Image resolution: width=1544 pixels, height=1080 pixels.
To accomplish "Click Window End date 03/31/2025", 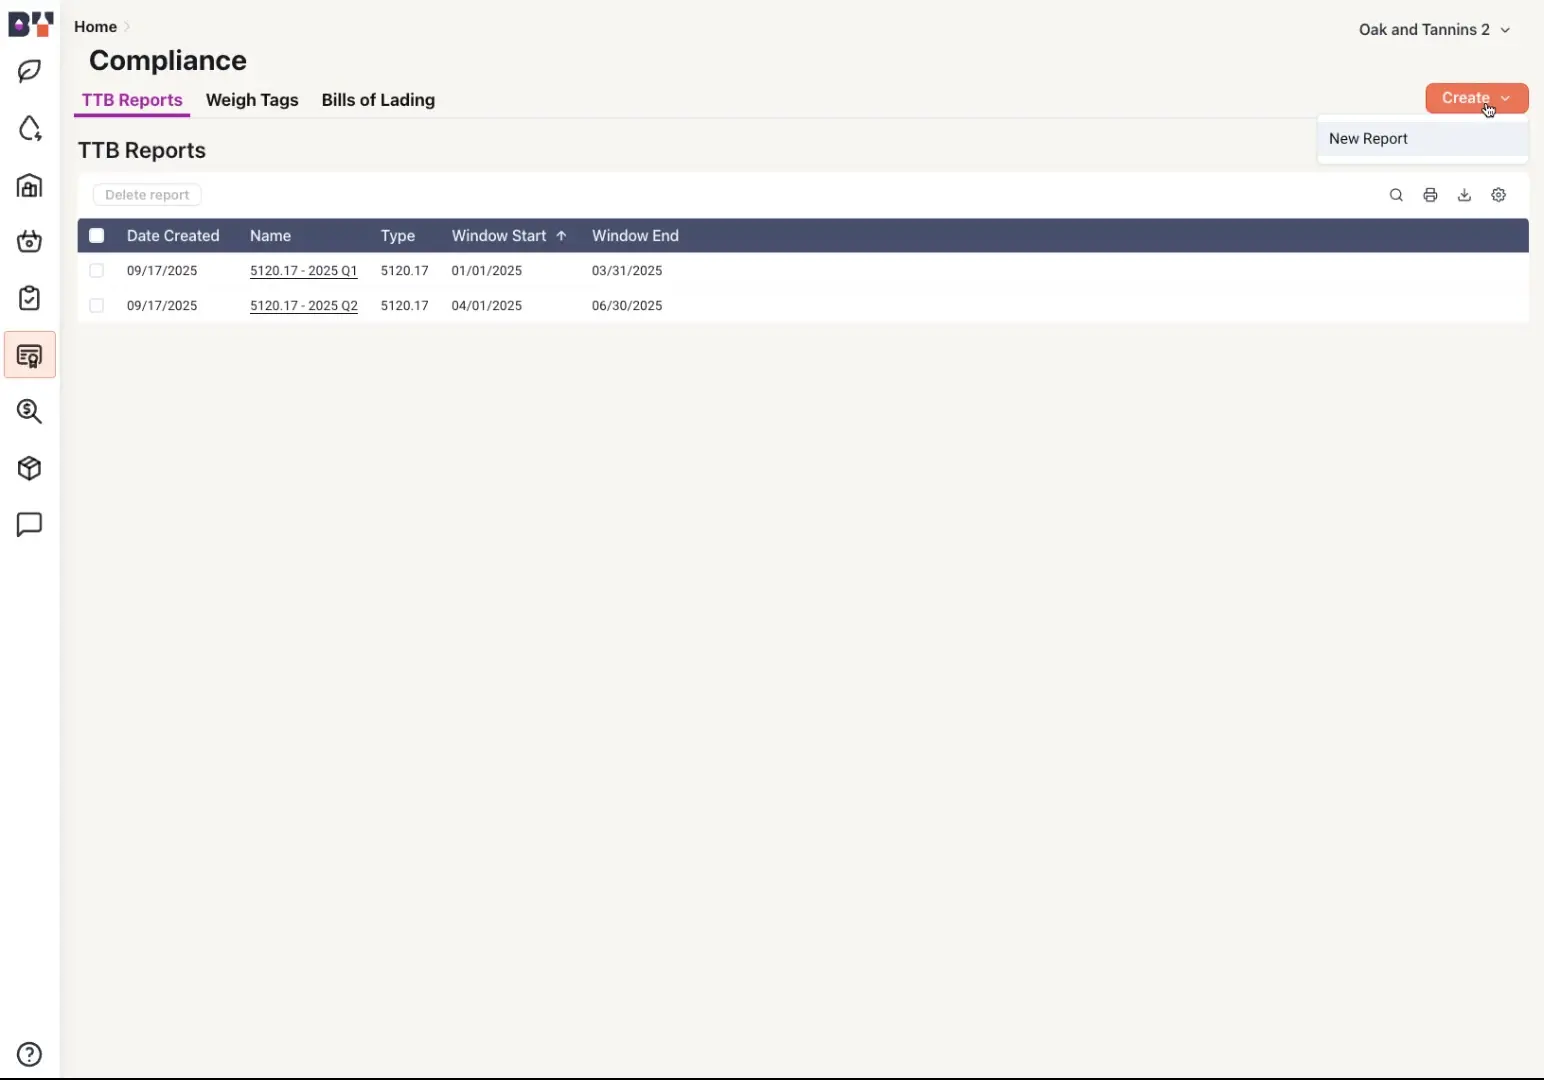I will click(x=627, y=271).
